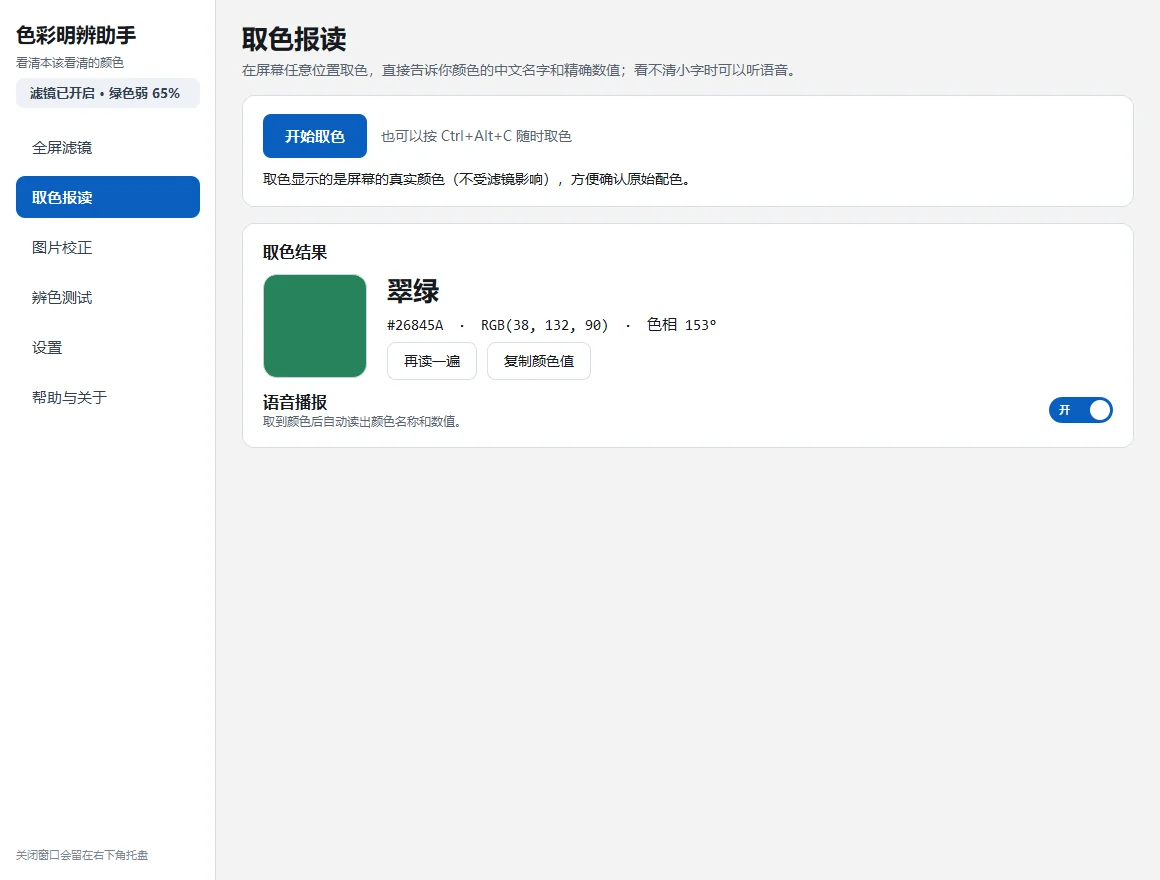Click the 看清本该看清的颜色 subtitle

click(x=70, y=63)
